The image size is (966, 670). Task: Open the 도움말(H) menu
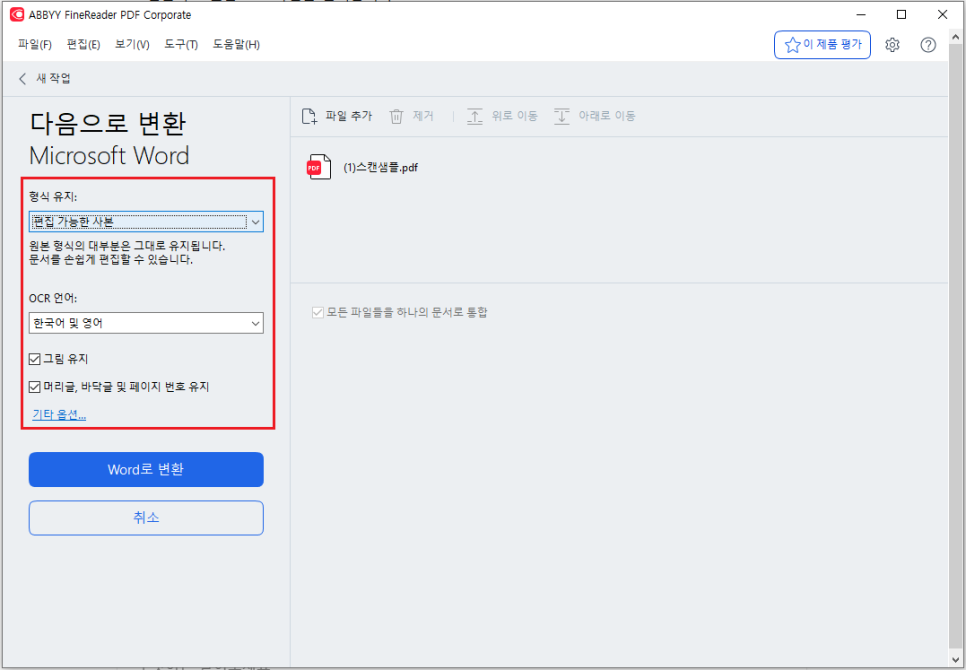236,44
